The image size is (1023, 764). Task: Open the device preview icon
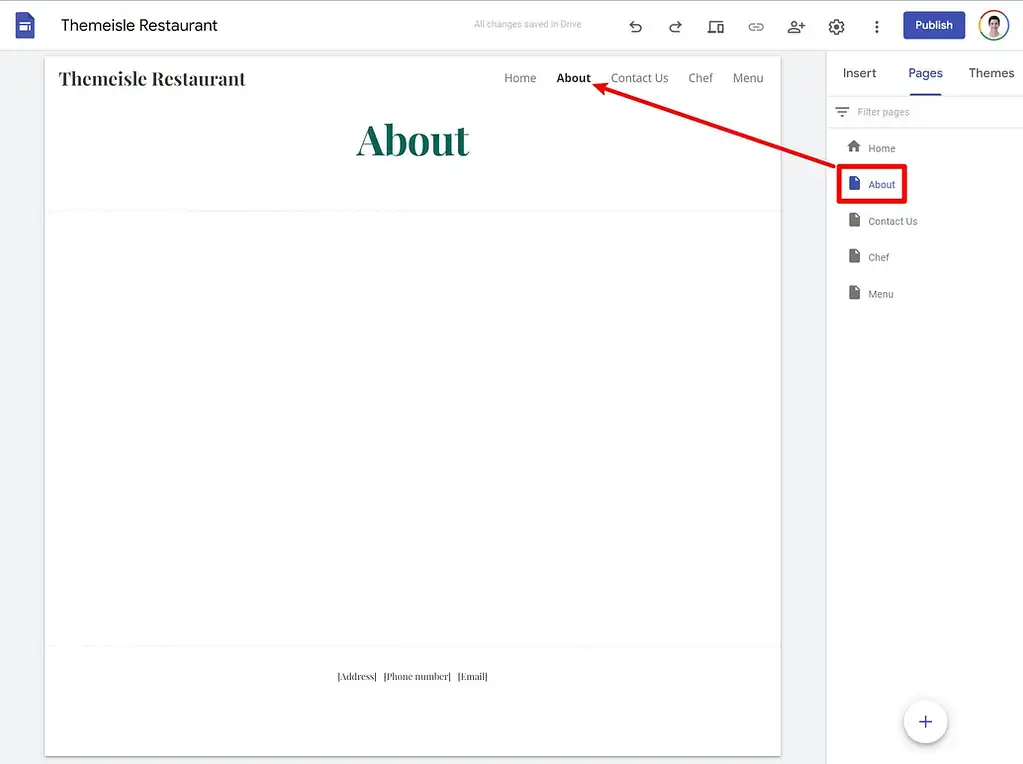[x=716, y=27]
